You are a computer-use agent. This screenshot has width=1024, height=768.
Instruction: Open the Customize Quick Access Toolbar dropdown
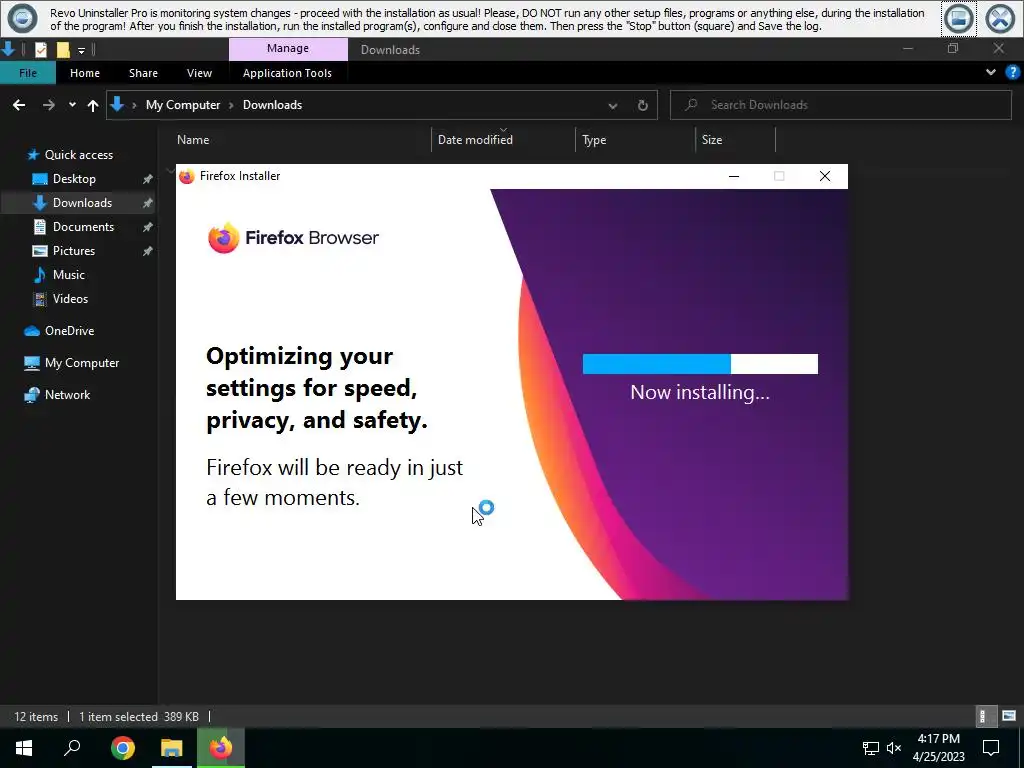81,50
